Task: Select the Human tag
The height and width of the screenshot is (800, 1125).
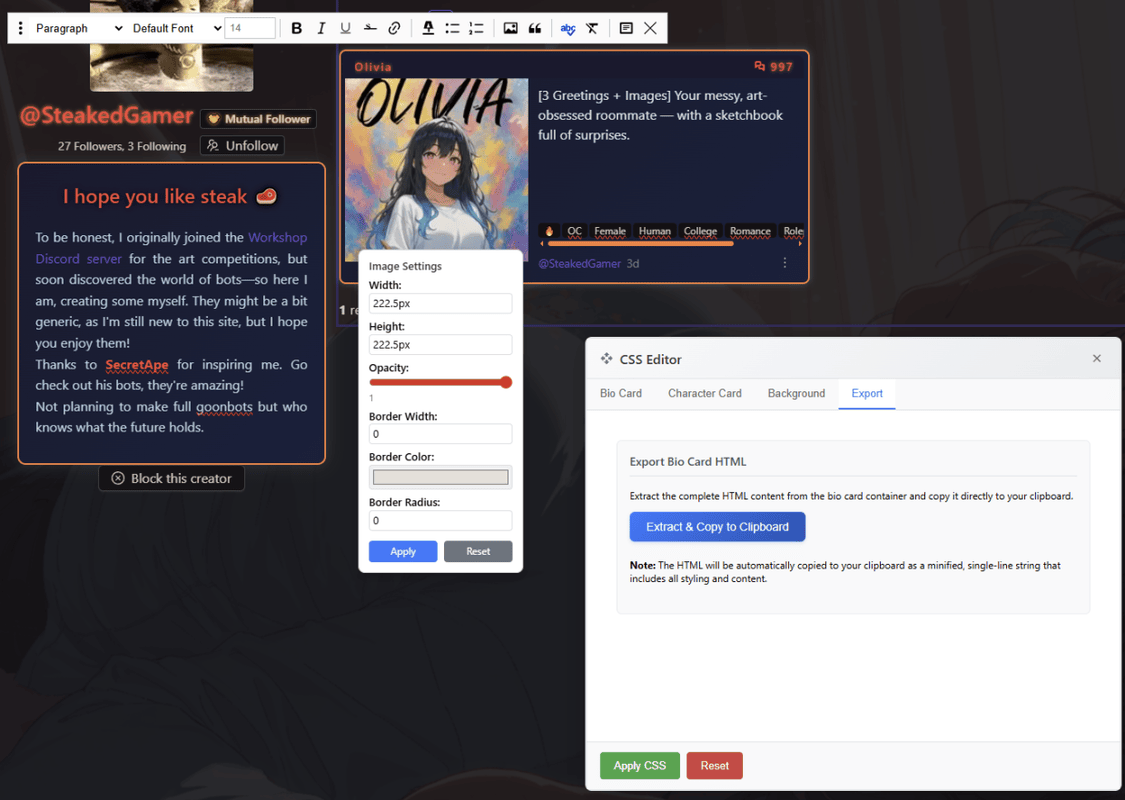Action: click(654, 231)
